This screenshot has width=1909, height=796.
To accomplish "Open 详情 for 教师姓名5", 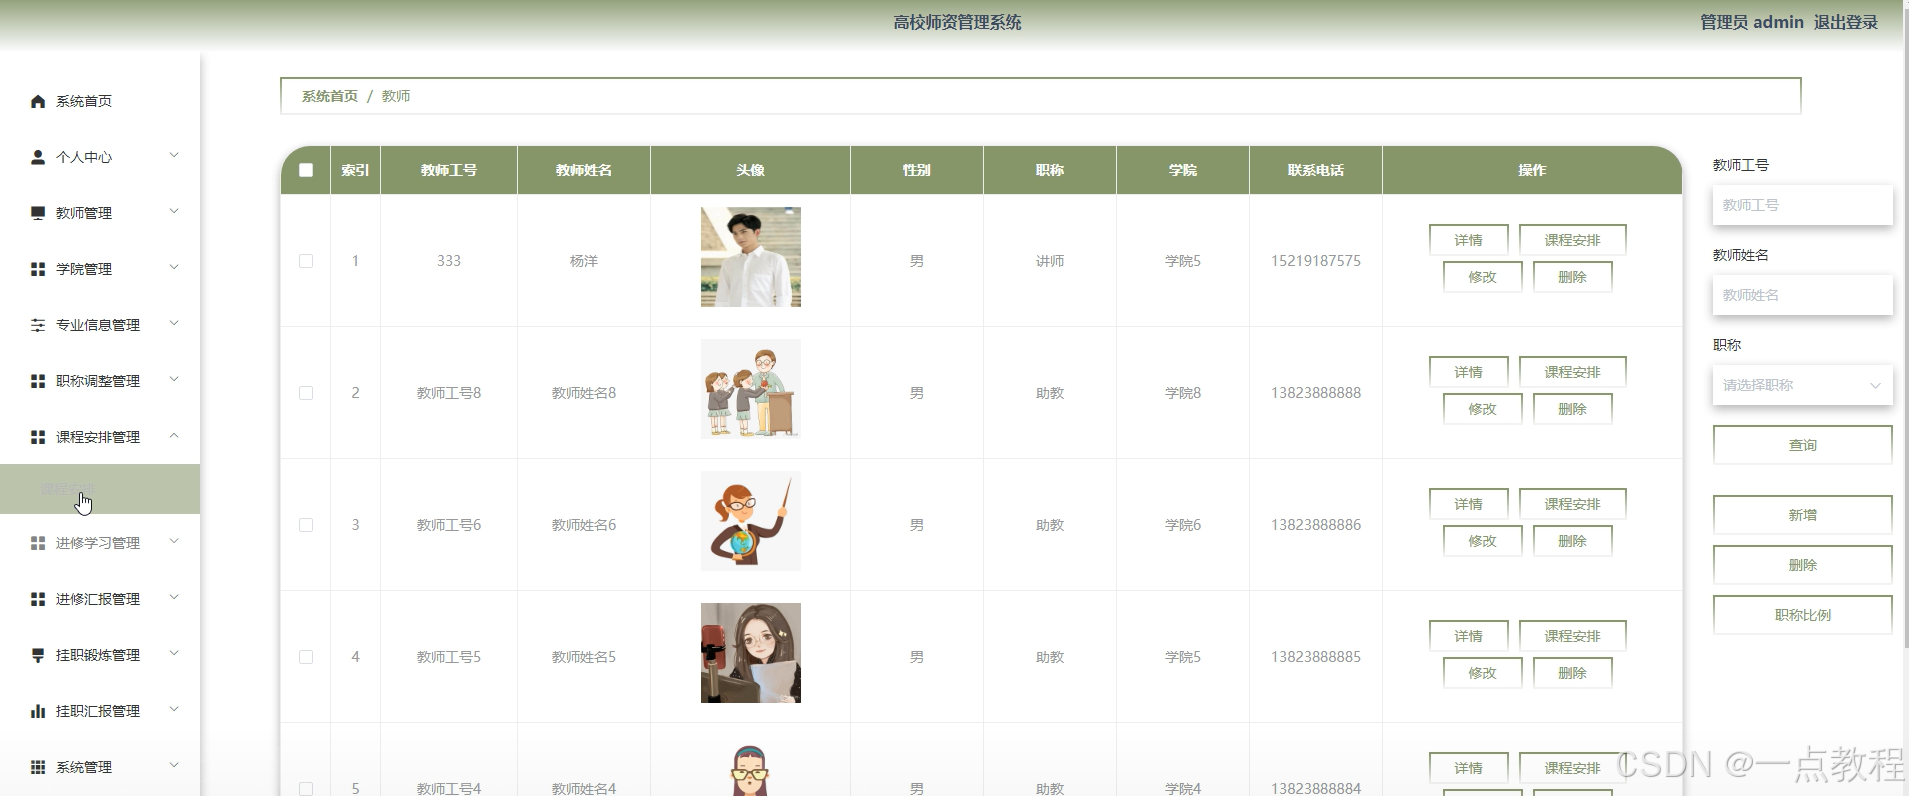I will (x=1468, y=636).
